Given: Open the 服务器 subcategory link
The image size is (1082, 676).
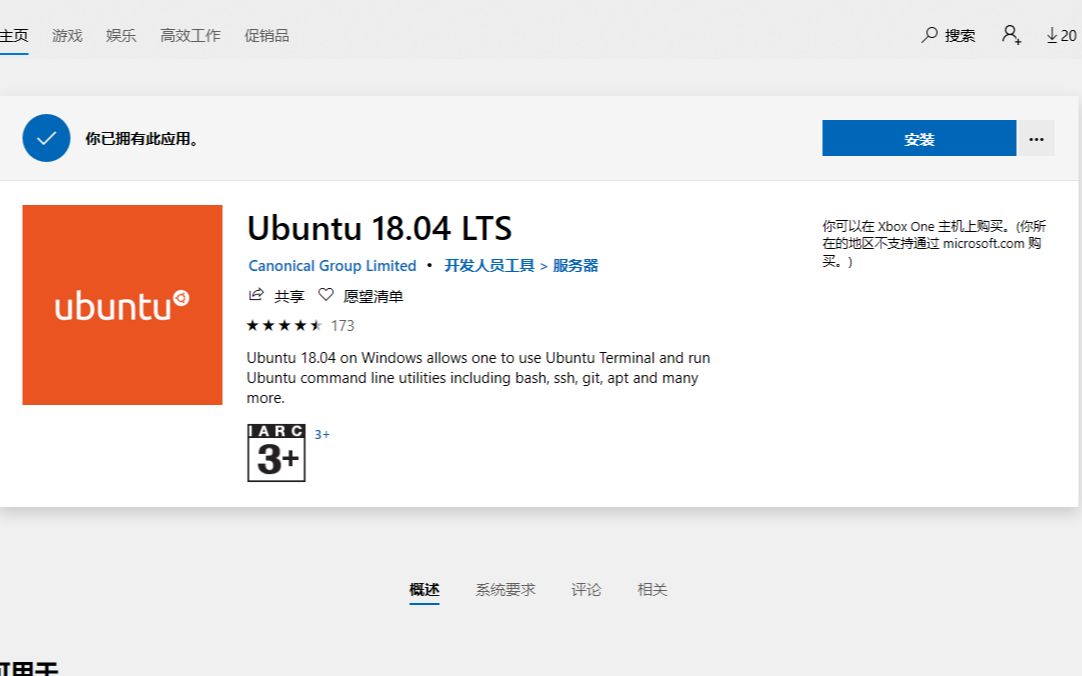Looking at the screenshot, I should tap(575, 266).
